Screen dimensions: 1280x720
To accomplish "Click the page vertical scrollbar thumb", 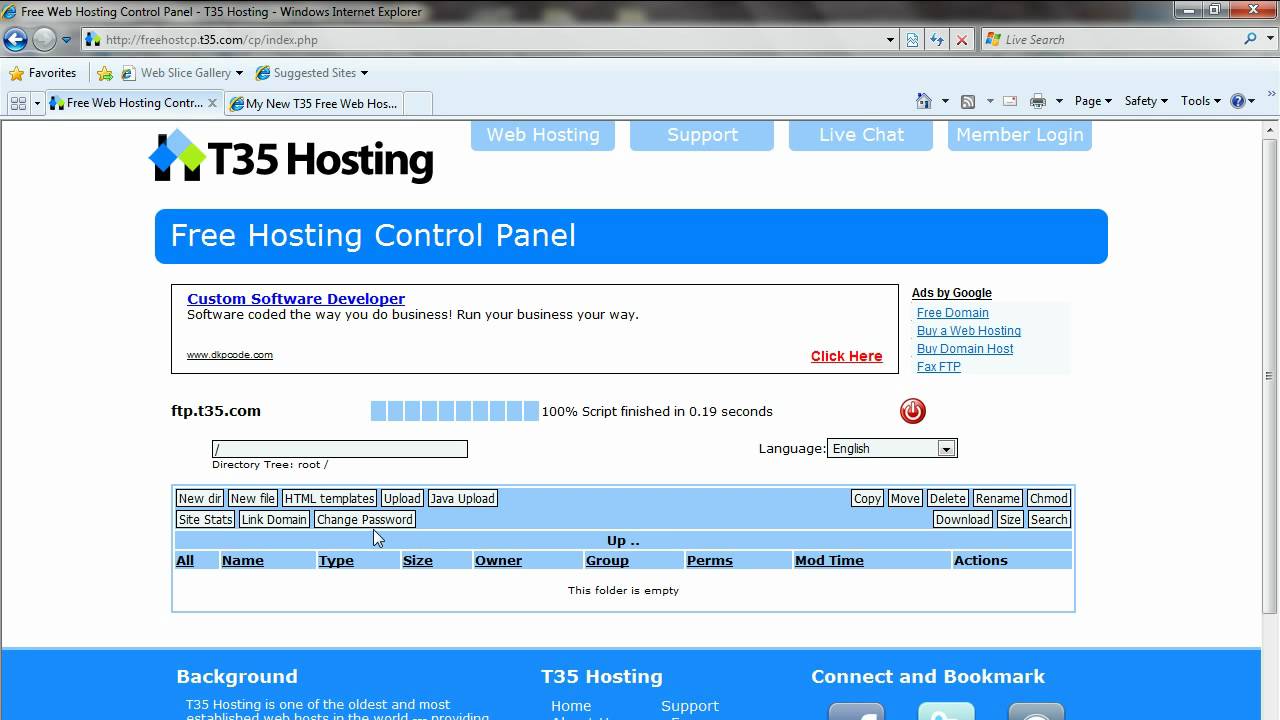I will (x=1270, y=374).
